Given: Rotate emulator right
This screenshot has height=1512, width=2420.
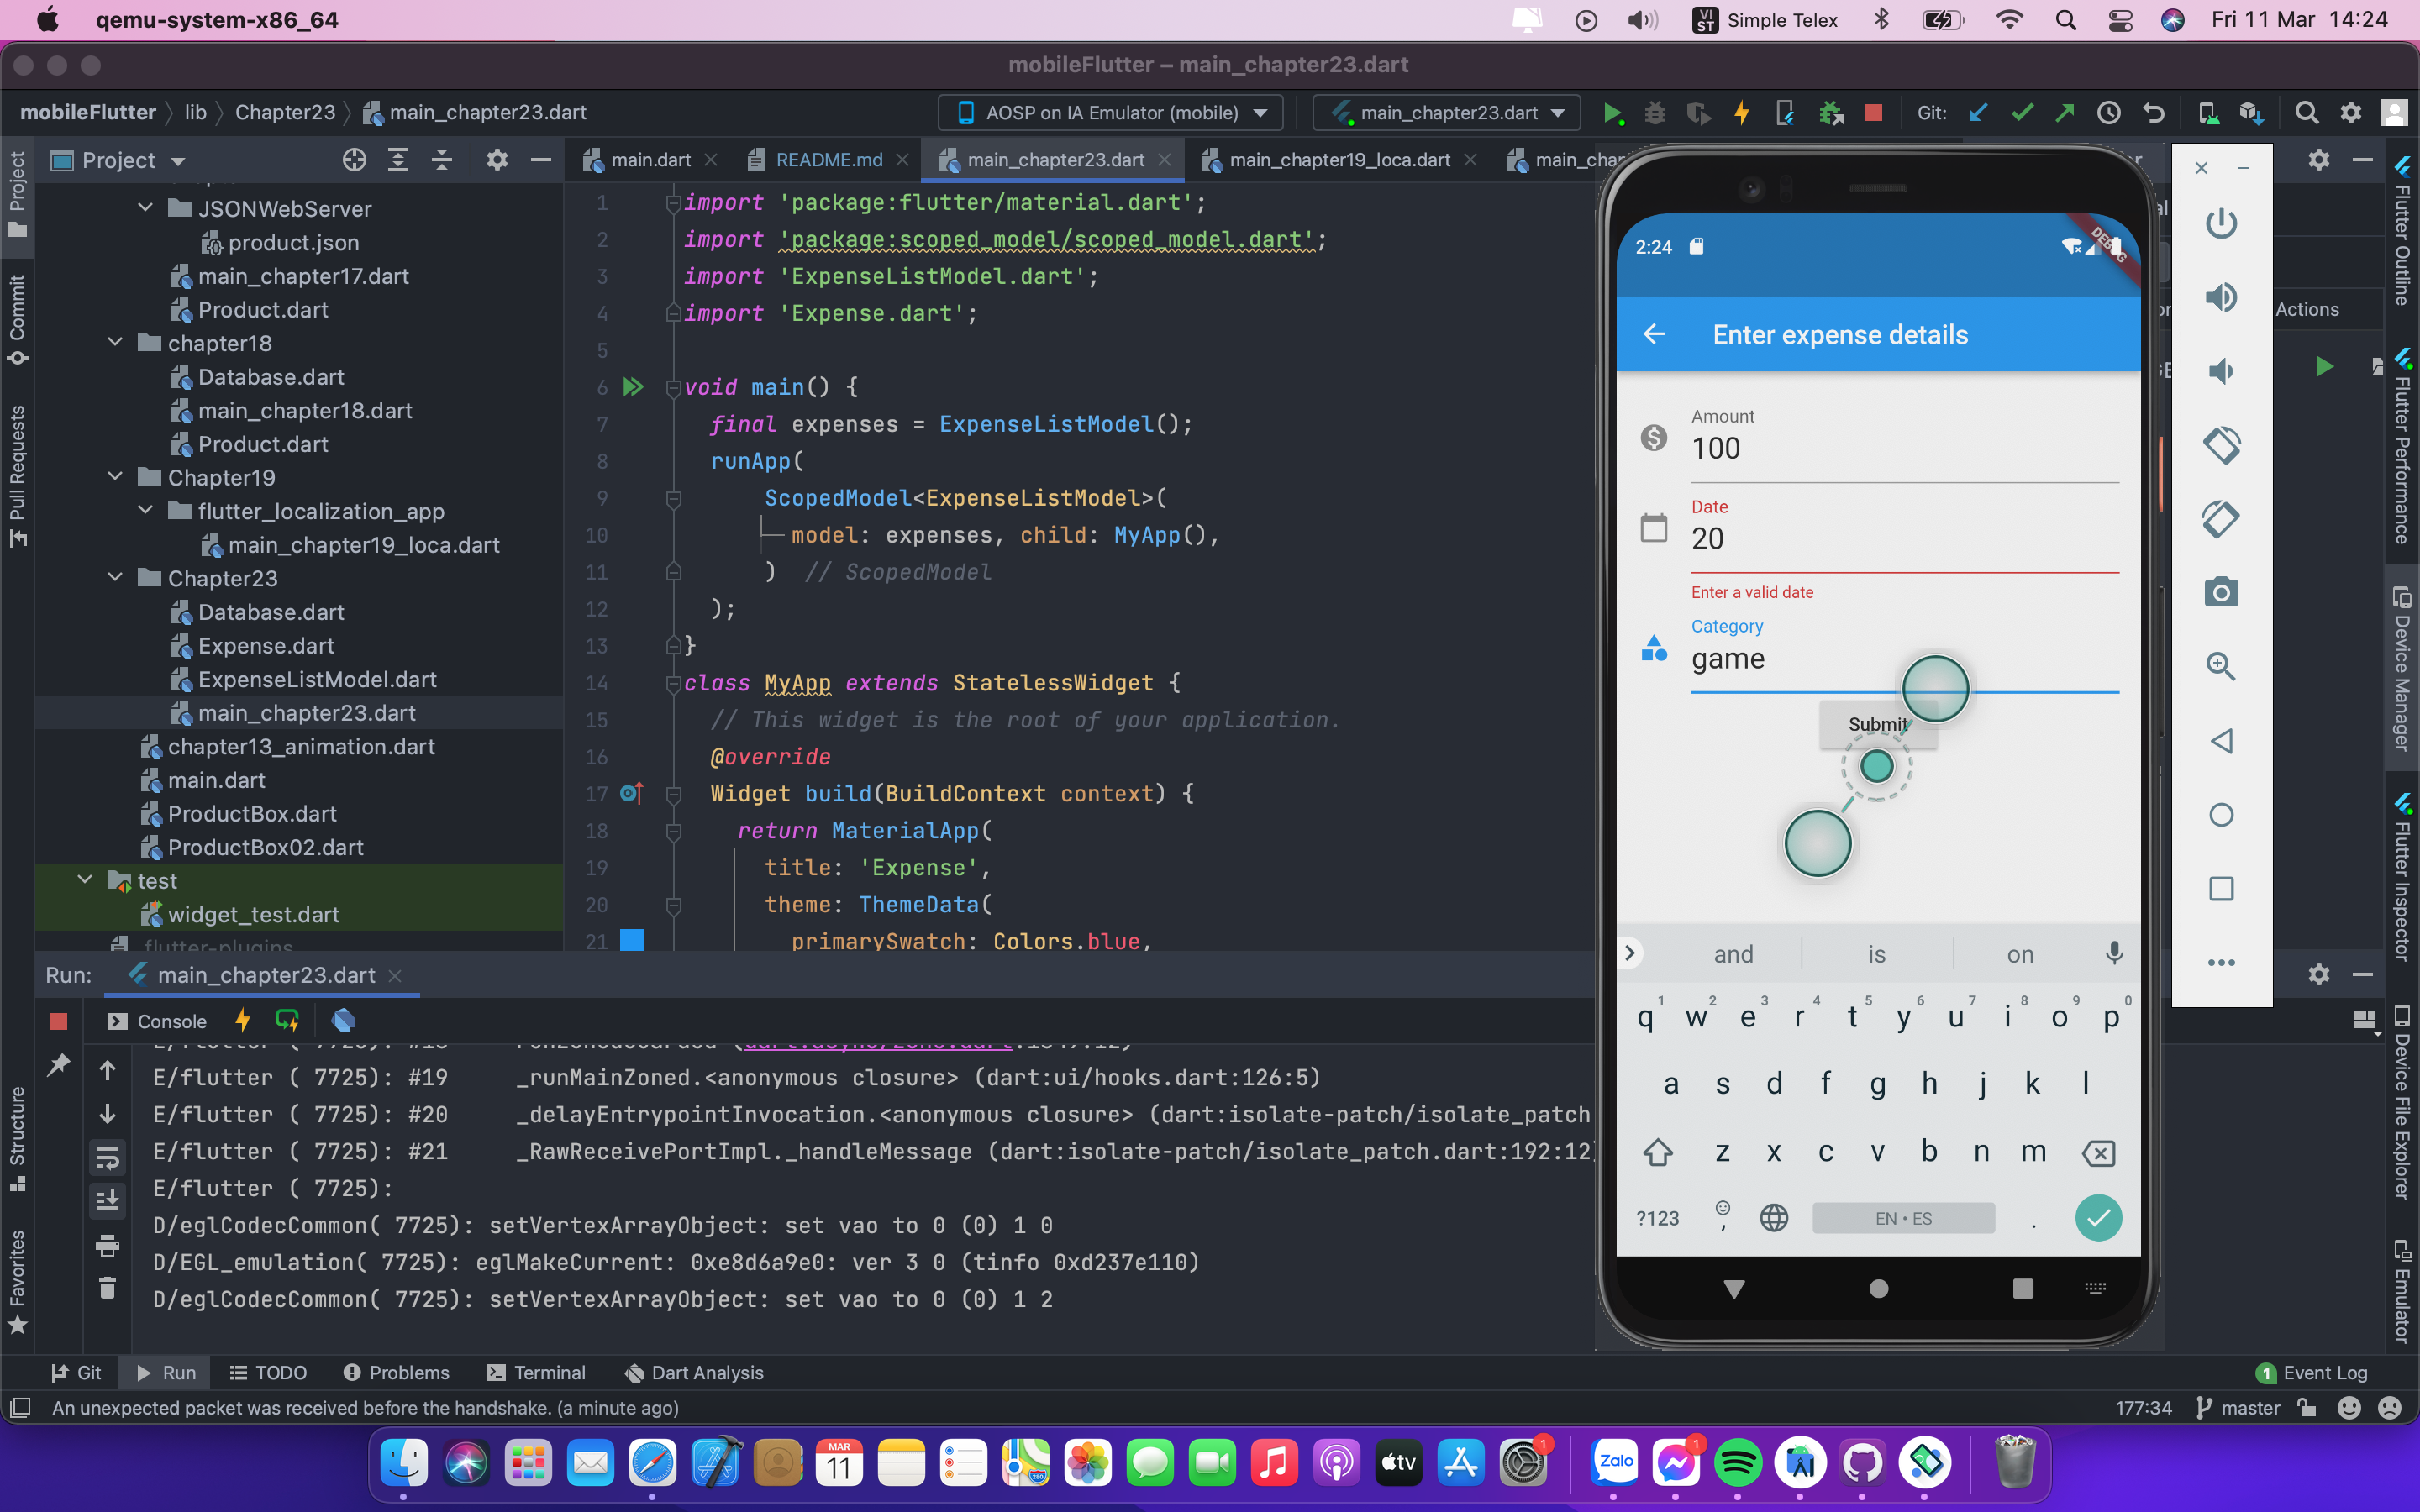Looking at the screenshot, I should pos(2221,519).
